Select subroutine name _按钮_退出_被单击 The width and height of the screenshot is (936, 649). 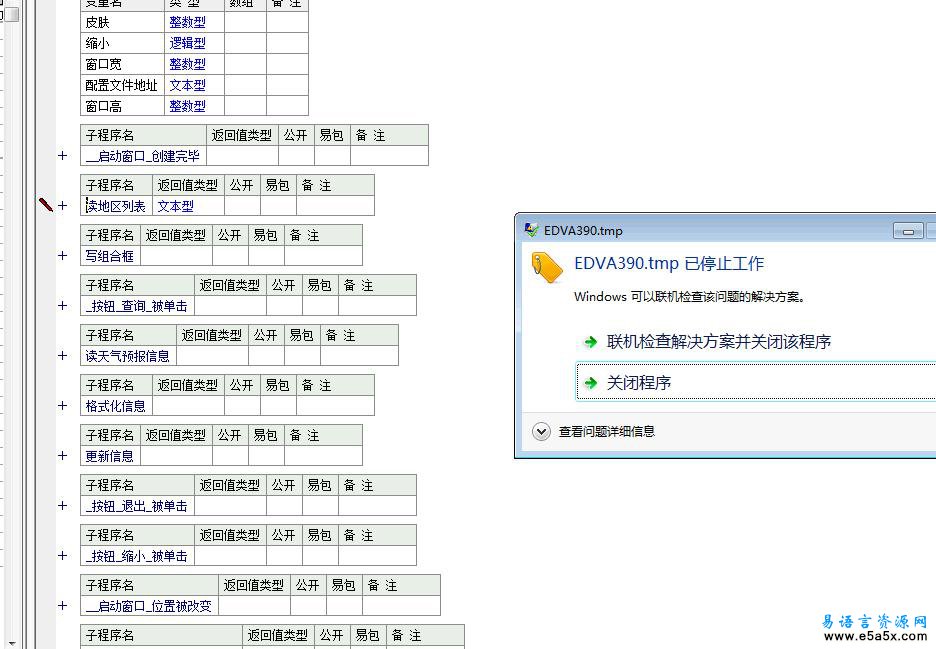click(x=137, y=506)
